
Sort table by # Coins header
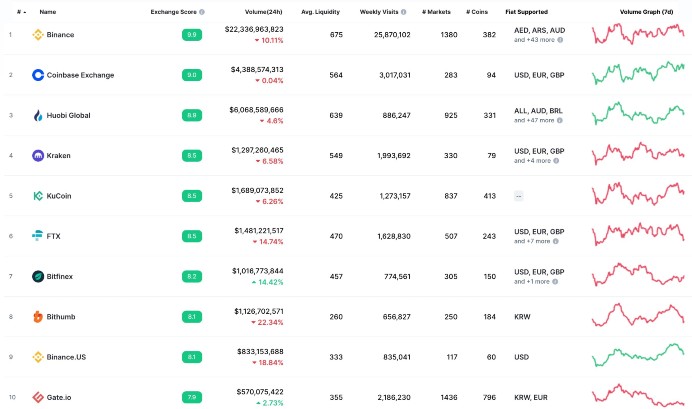pyautogui.click(x=477, y=12)
